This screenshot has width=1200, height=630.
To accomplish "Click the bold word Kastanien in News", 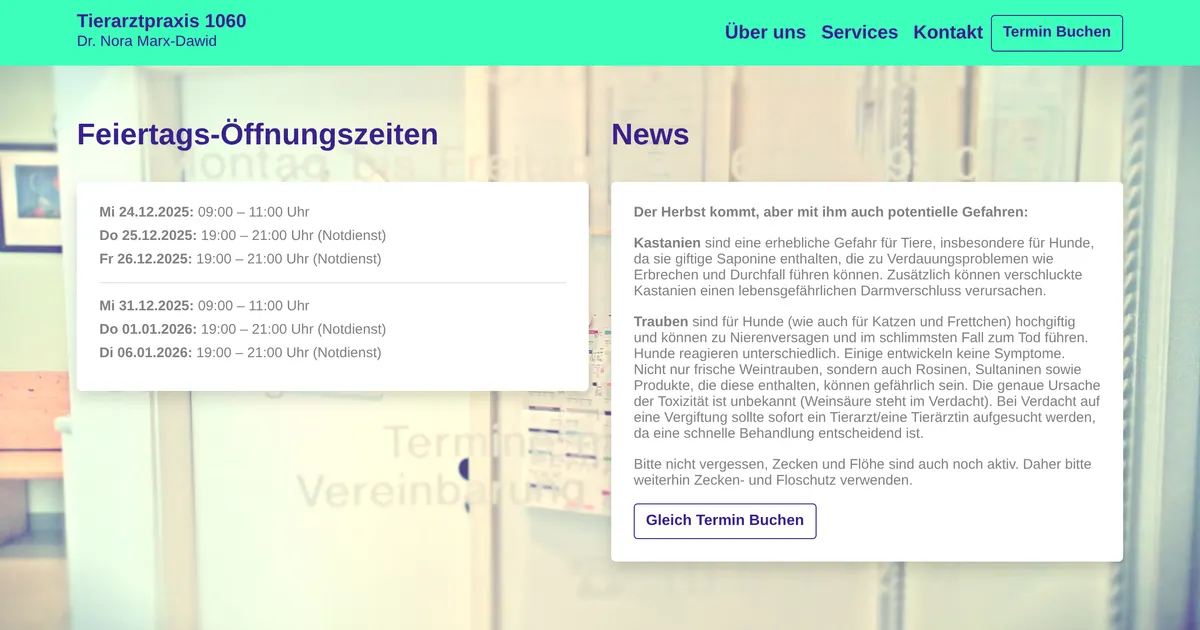I will (x=667, y=243).
